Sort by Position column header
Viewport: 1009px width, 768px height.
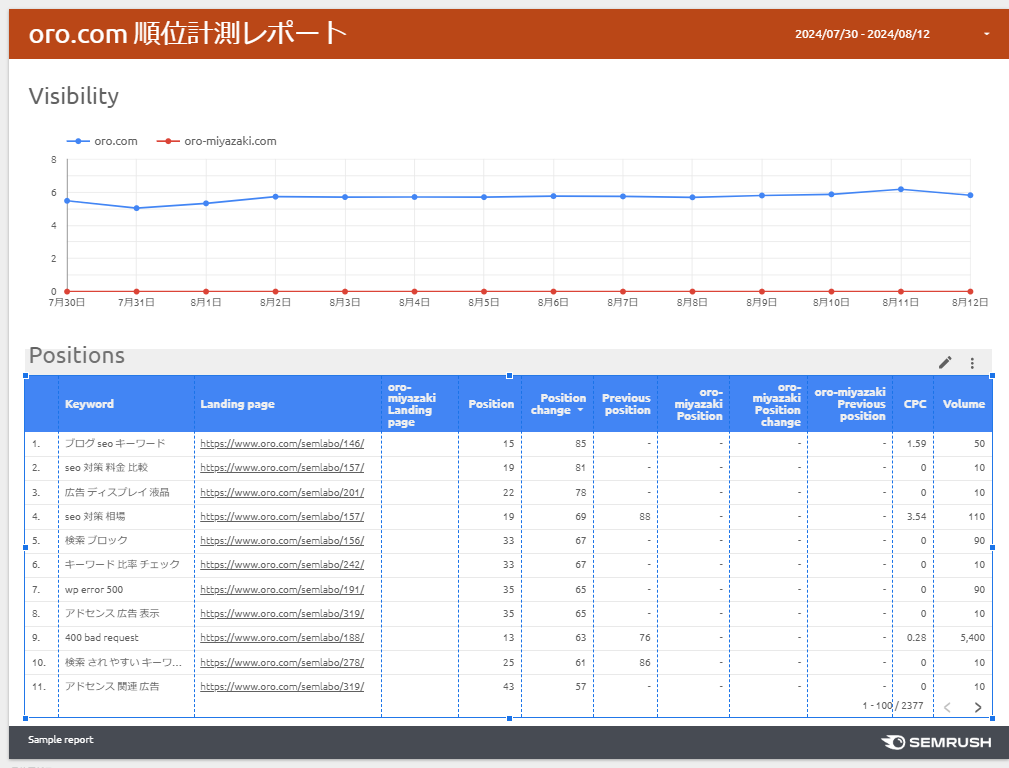[x=491, y=404]
